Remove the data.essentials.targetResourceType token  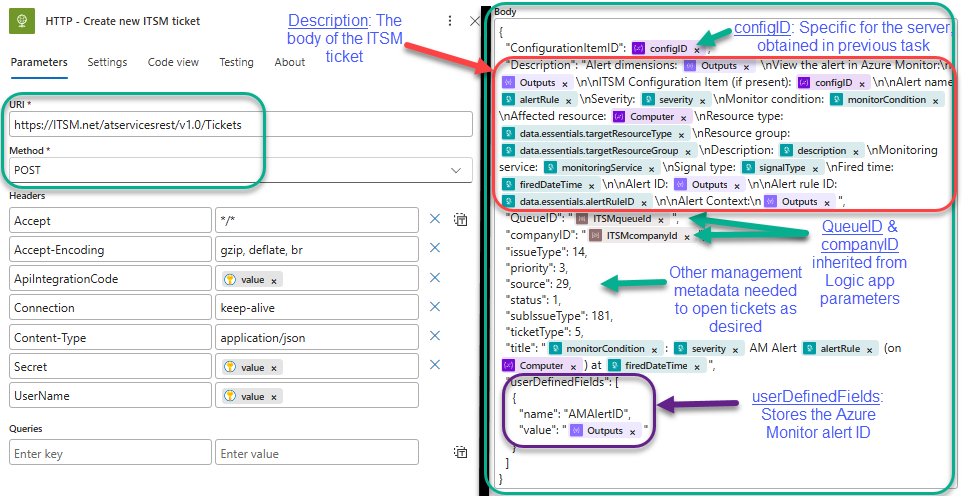(681, 135)
